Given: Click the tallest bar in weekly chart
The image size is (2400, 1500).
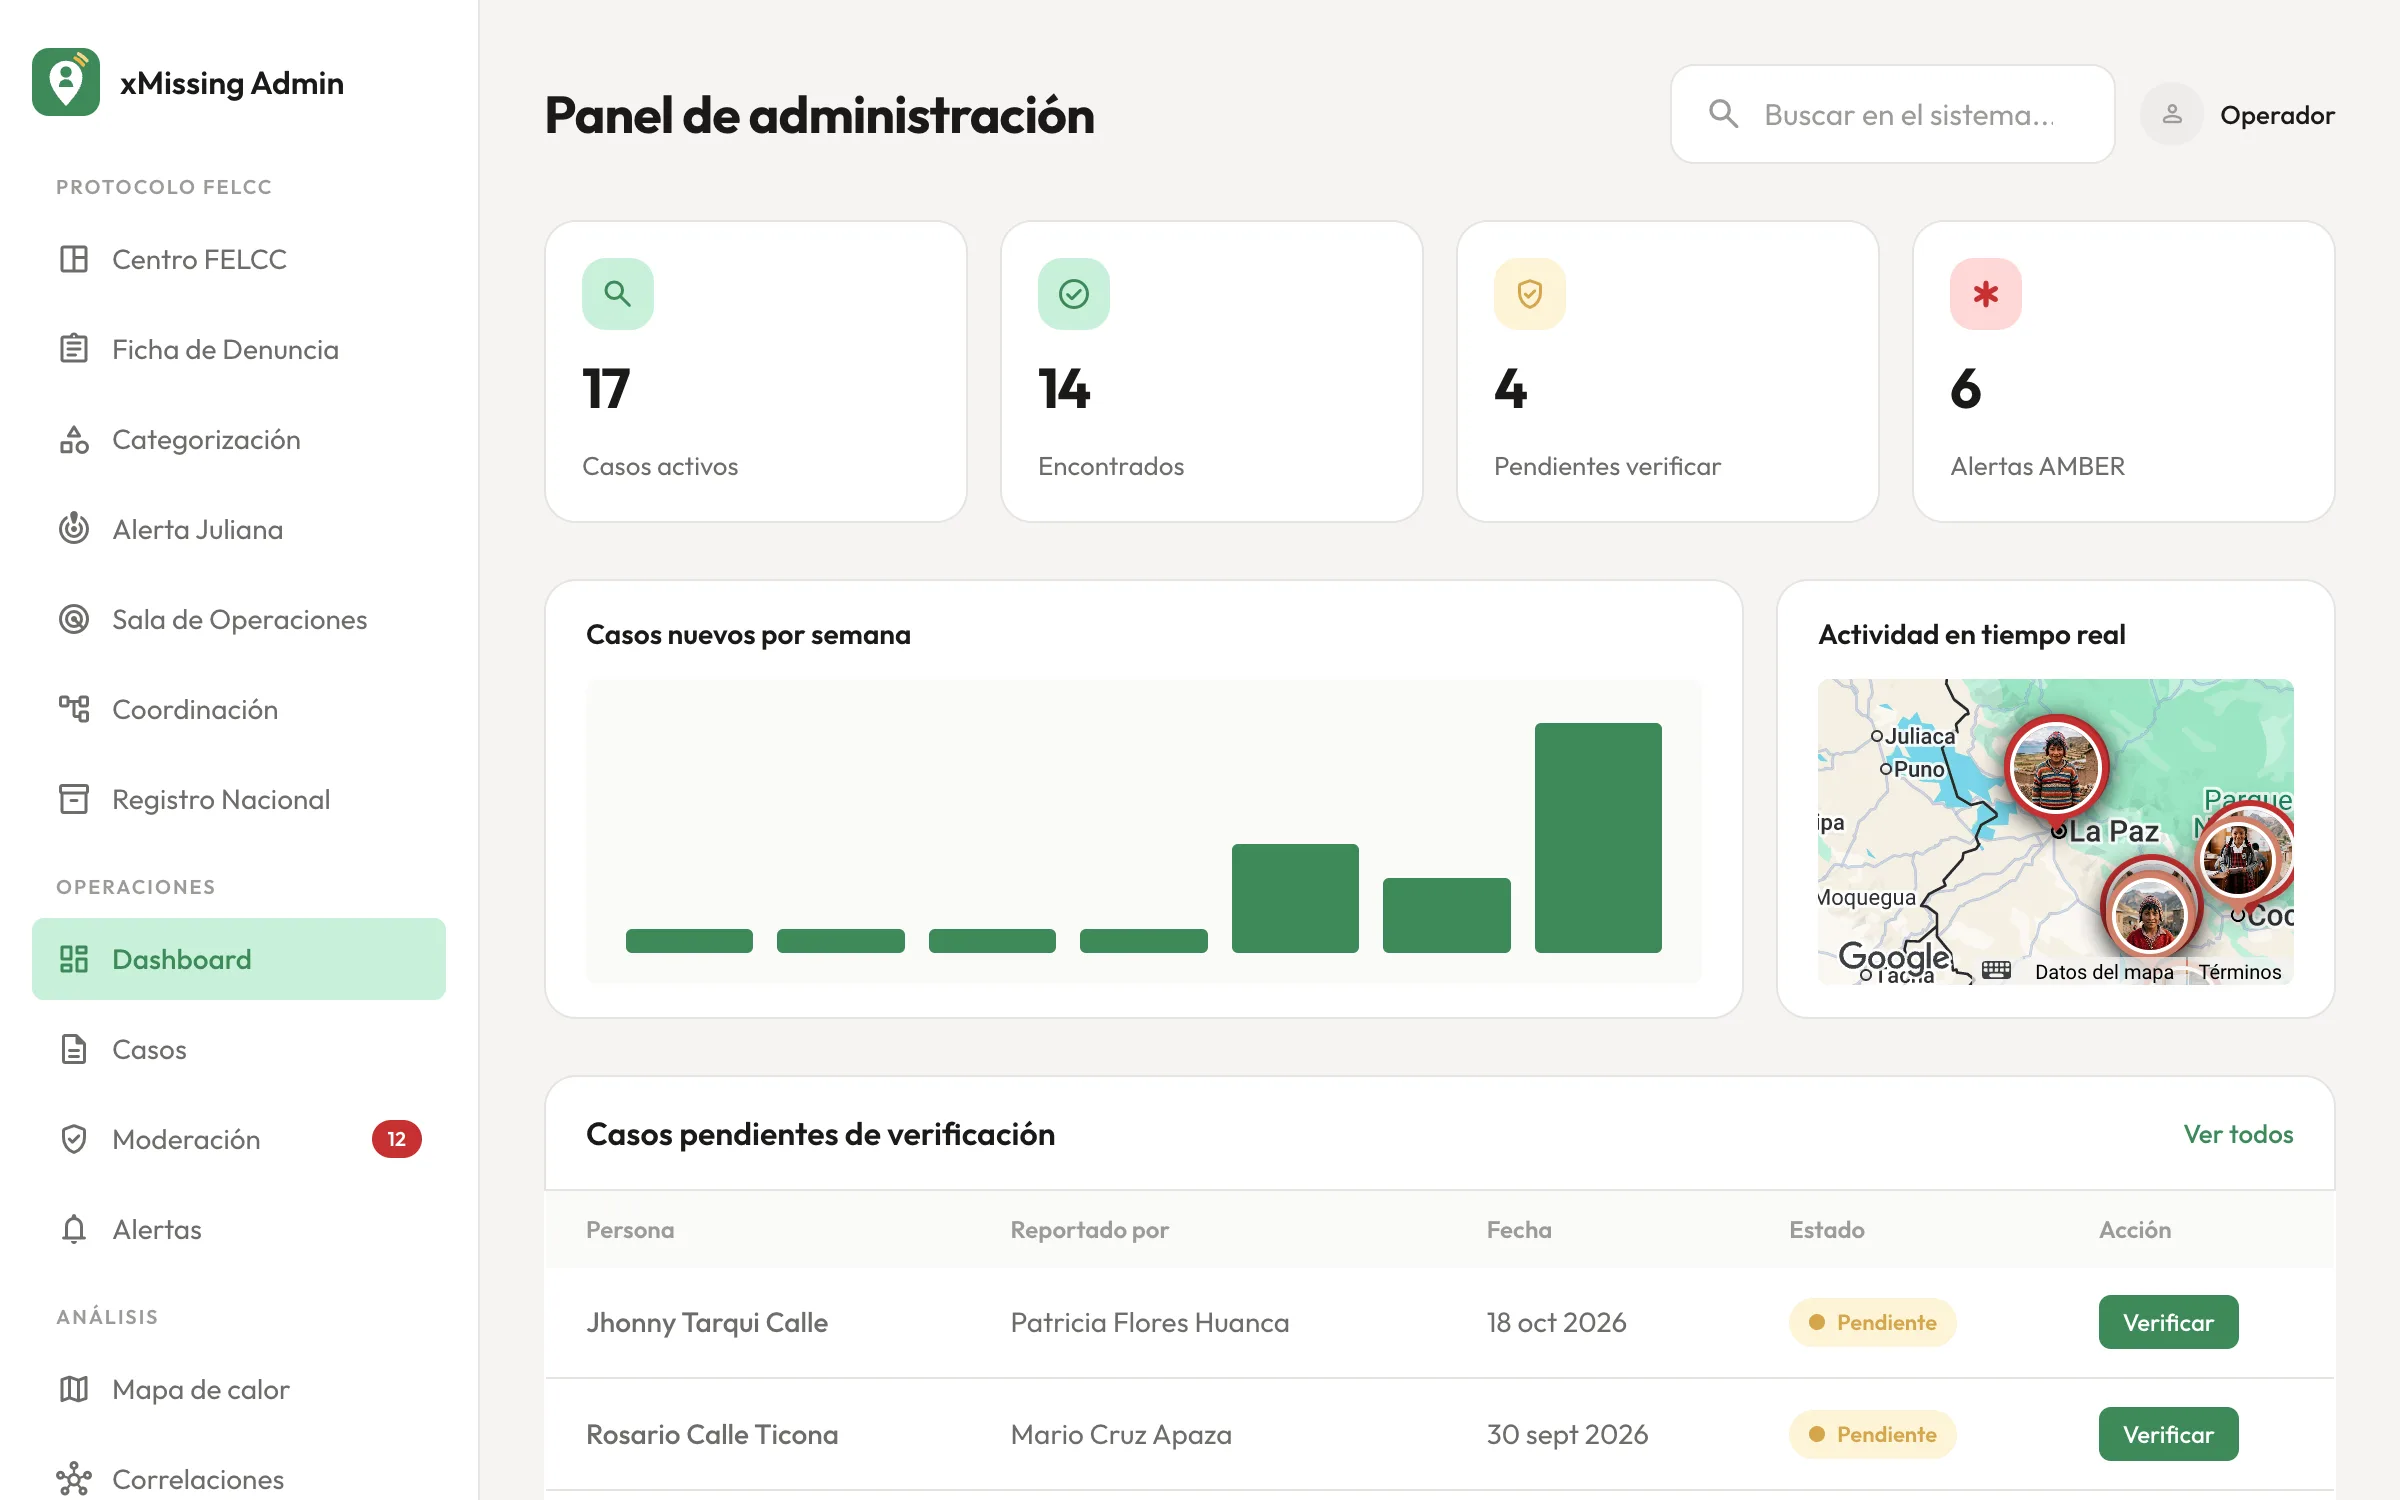Looking at the screenshot, I should point(1598,837).
